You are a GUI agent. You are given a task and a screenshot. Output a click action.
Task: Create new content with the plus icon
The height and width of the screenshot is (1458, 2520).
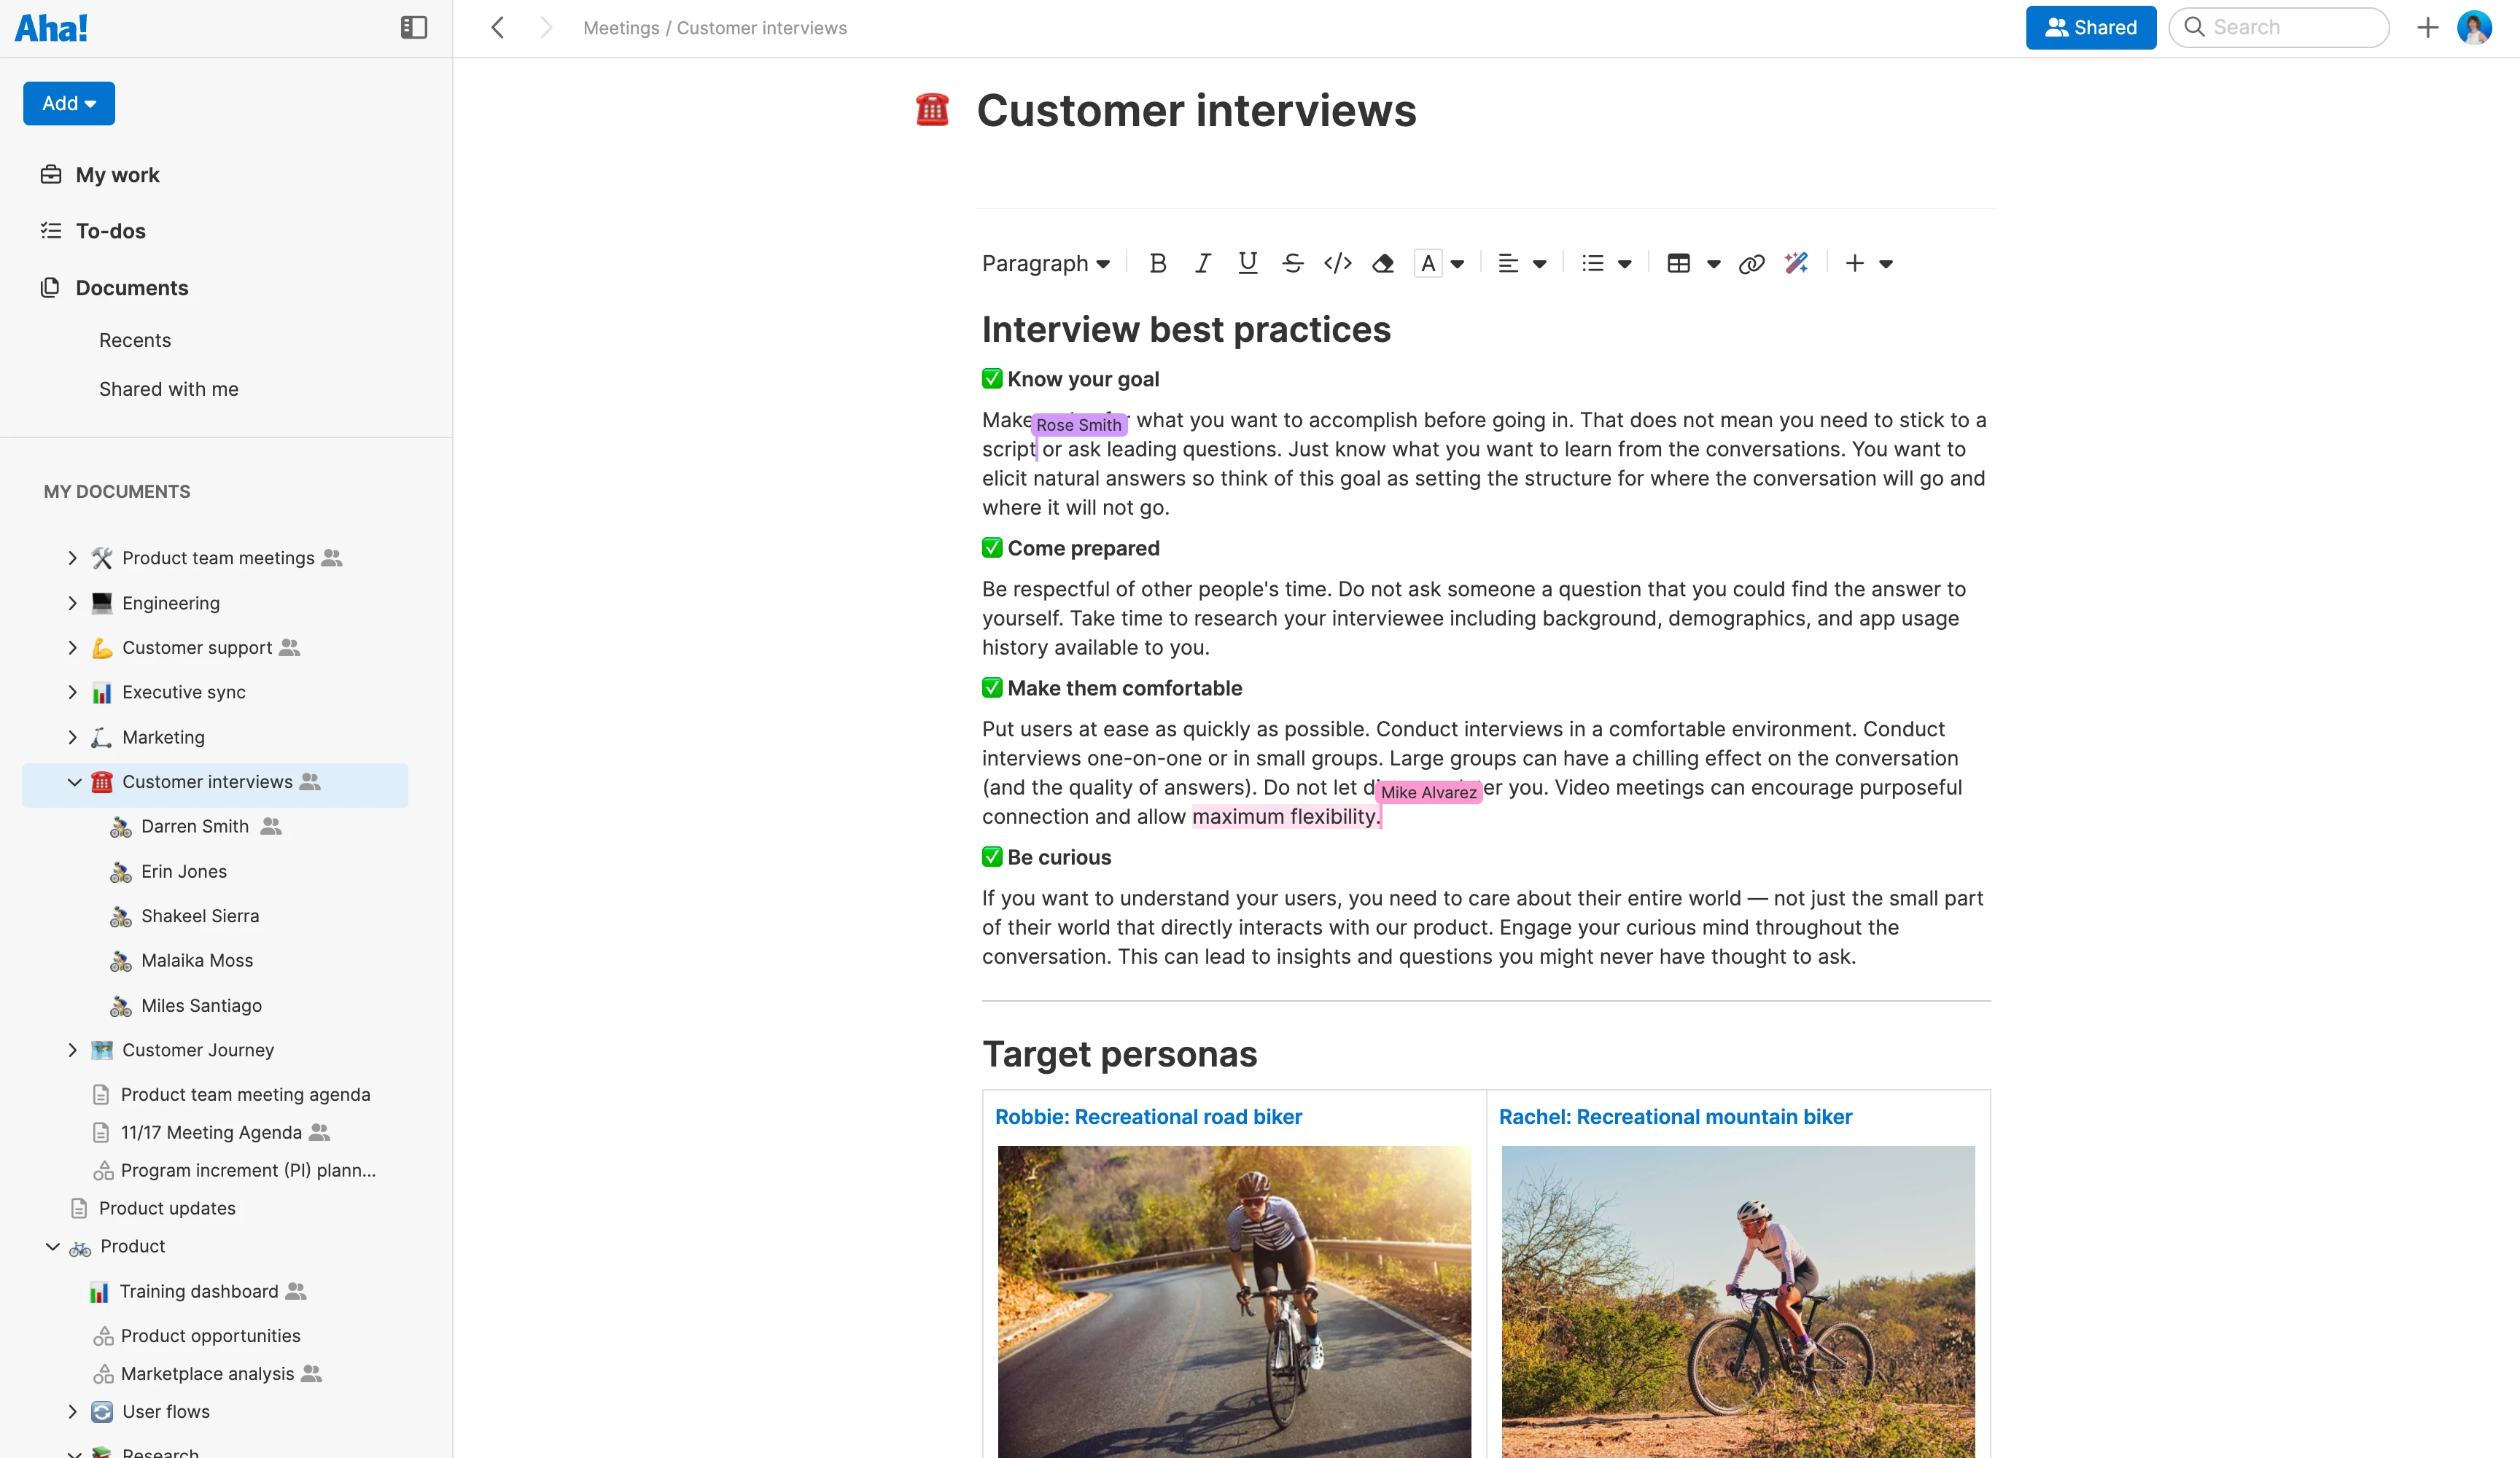pos(1855,263)
